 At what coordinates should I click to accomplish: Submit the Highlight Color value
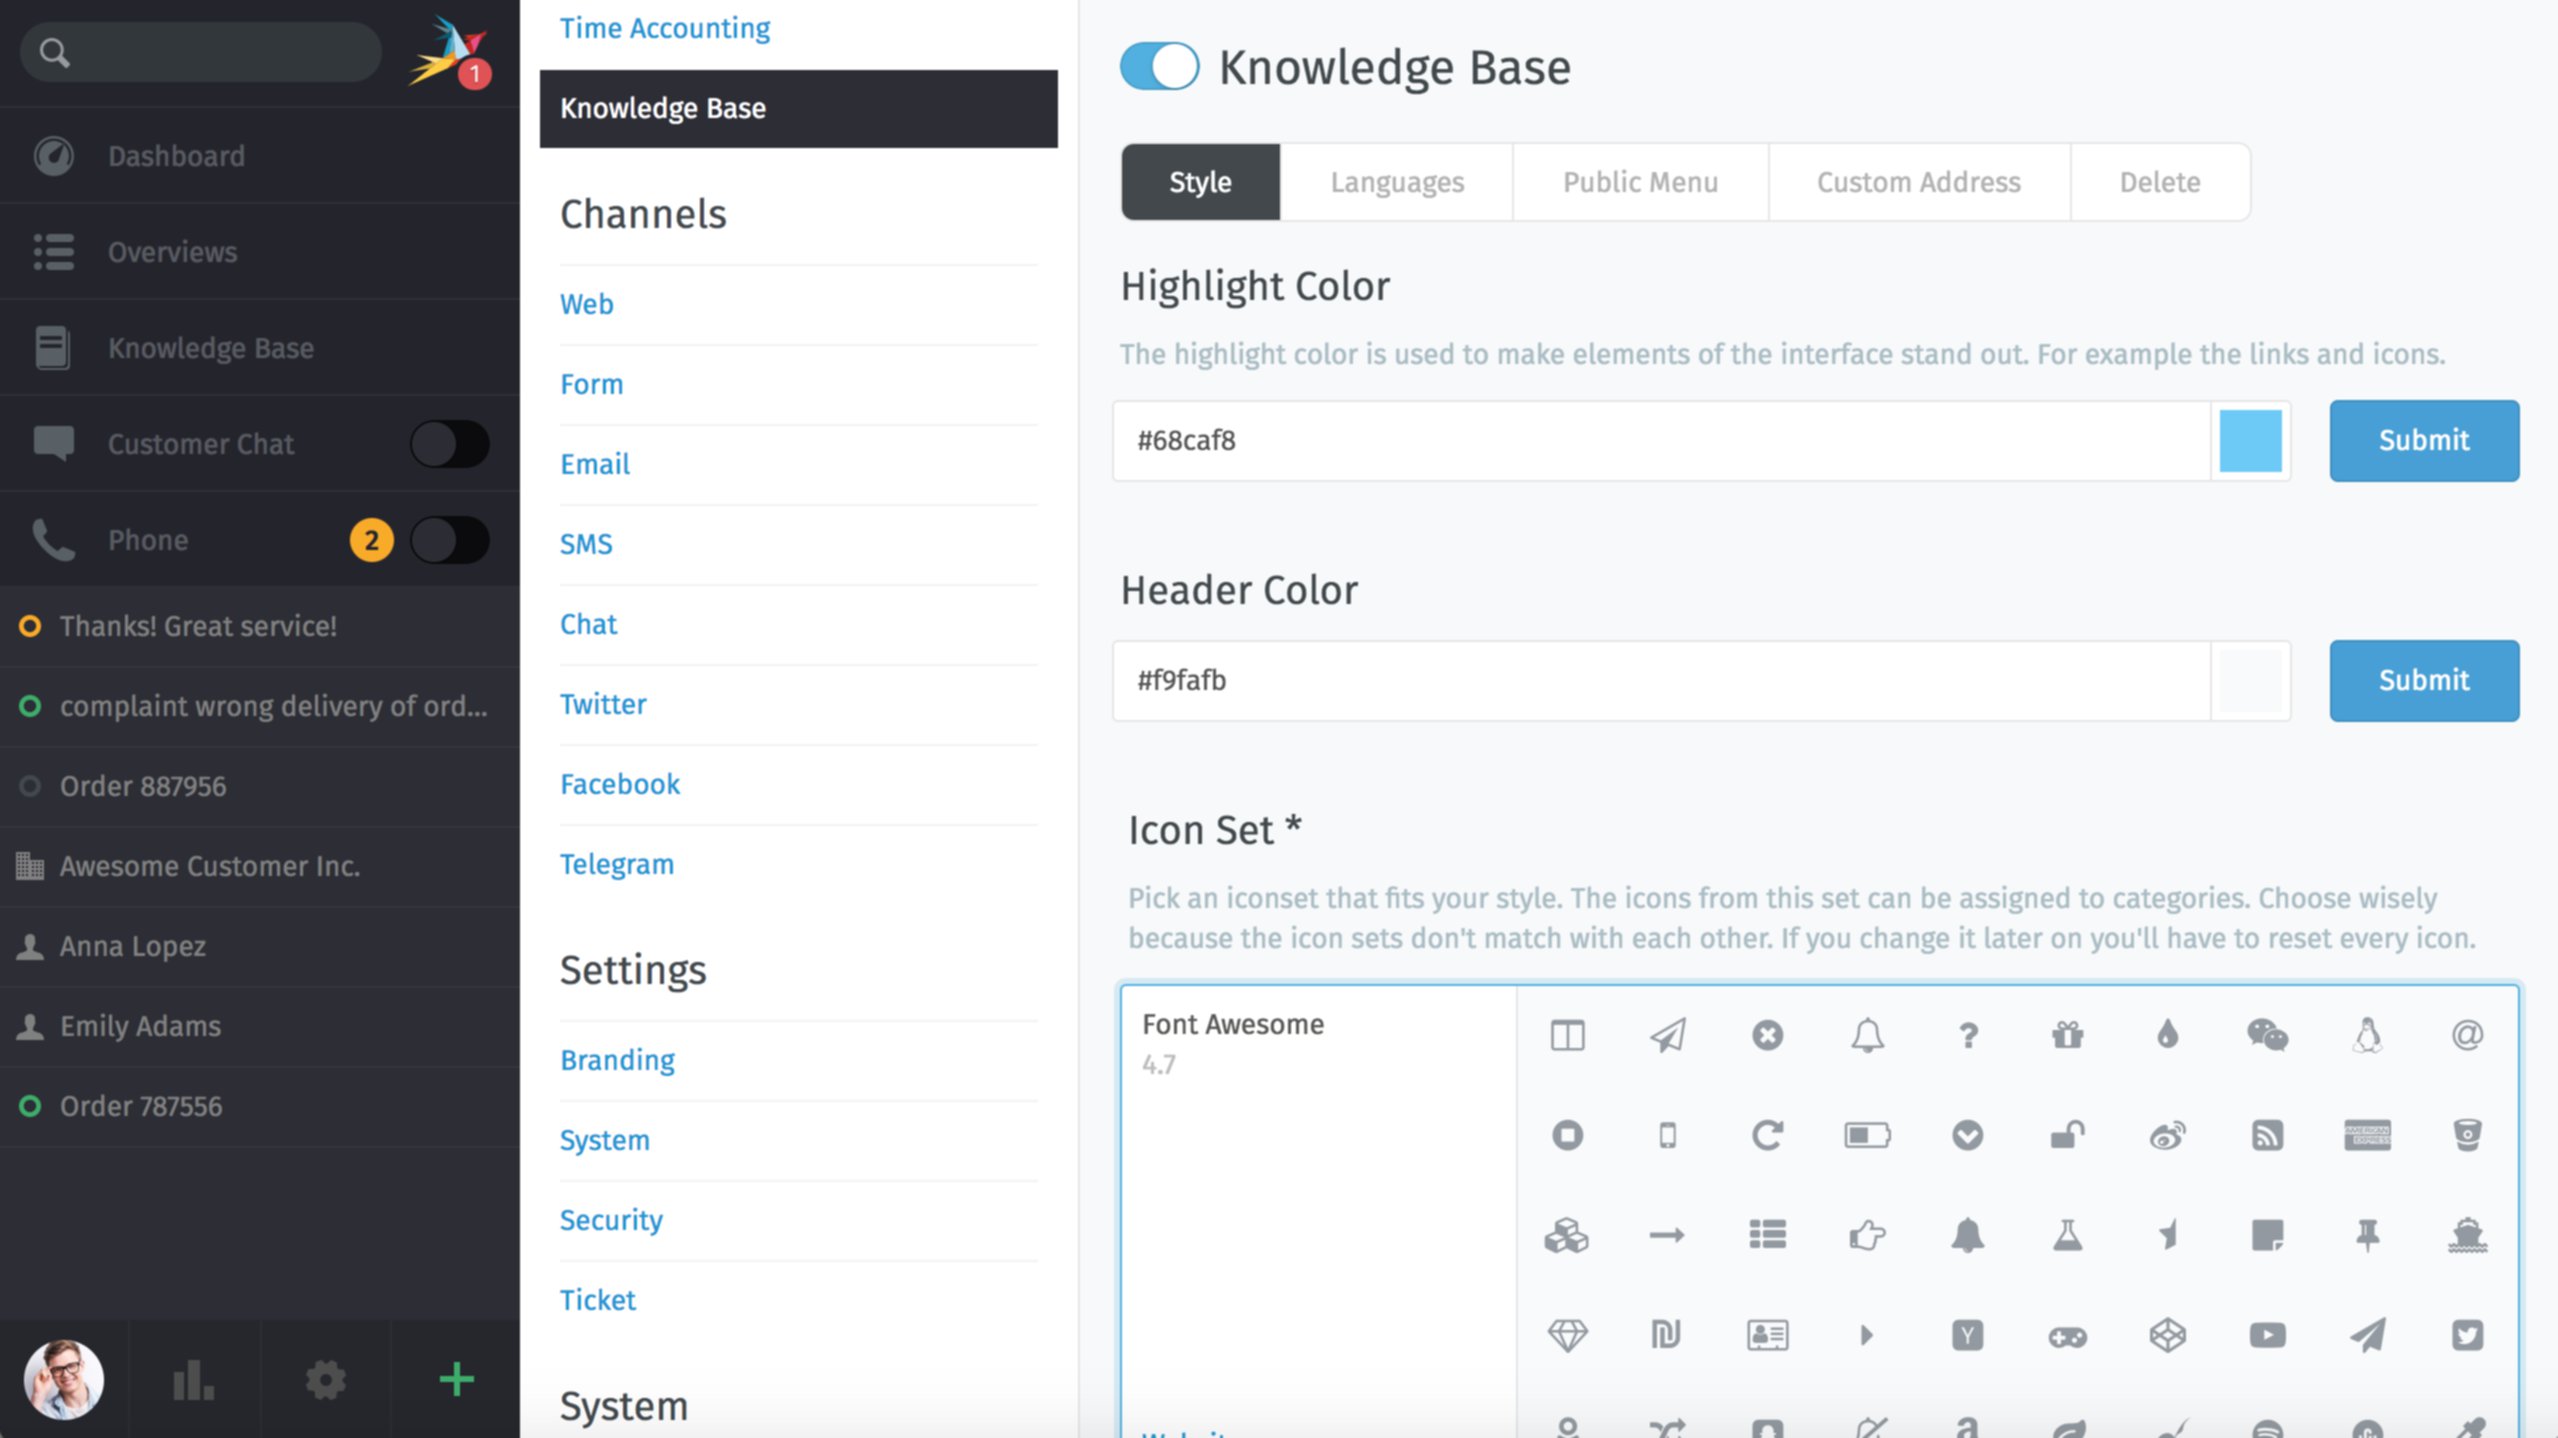[2423, 440]
